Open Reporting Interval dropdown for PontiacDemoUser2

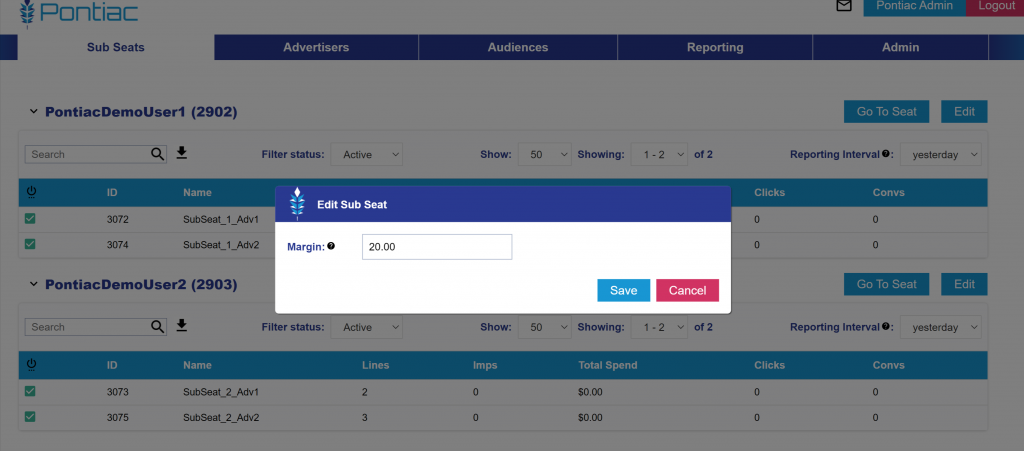(940, 327)
